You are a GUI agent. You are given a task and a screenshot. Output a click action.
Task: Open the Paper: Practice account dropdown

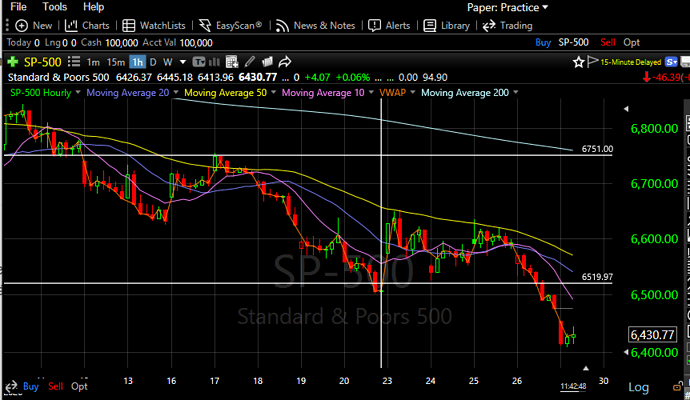click(x=507, y=7)
